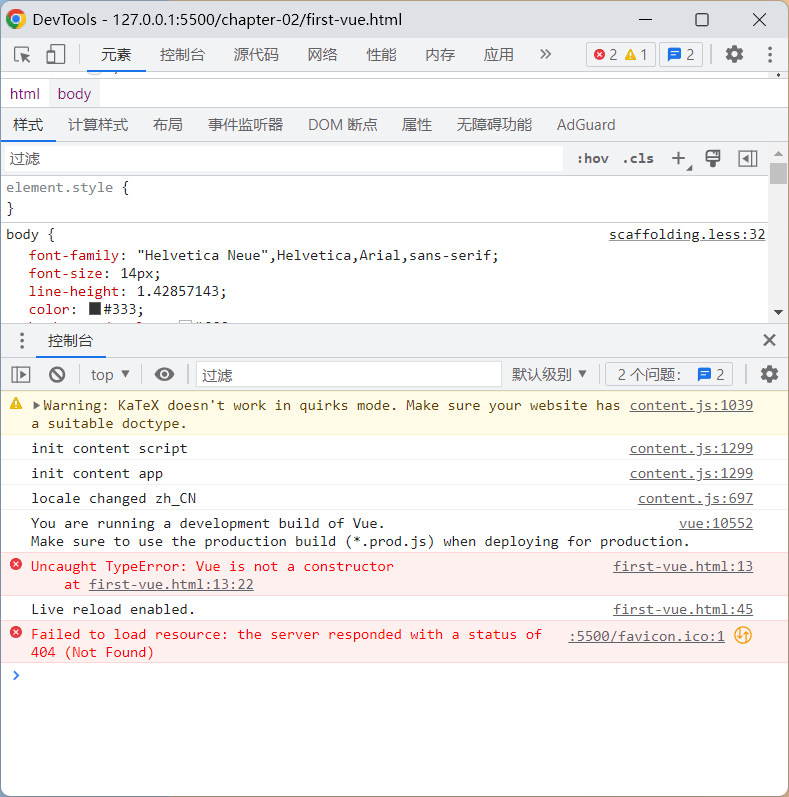The image size is (789, 797).
Task: Open the more tabs chevron
Action: [545, 54]
